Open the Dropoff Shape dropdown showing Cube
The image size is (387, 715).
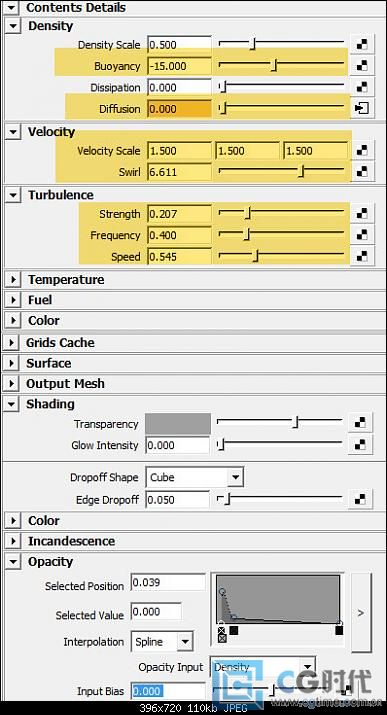click(x=194, y=477)
